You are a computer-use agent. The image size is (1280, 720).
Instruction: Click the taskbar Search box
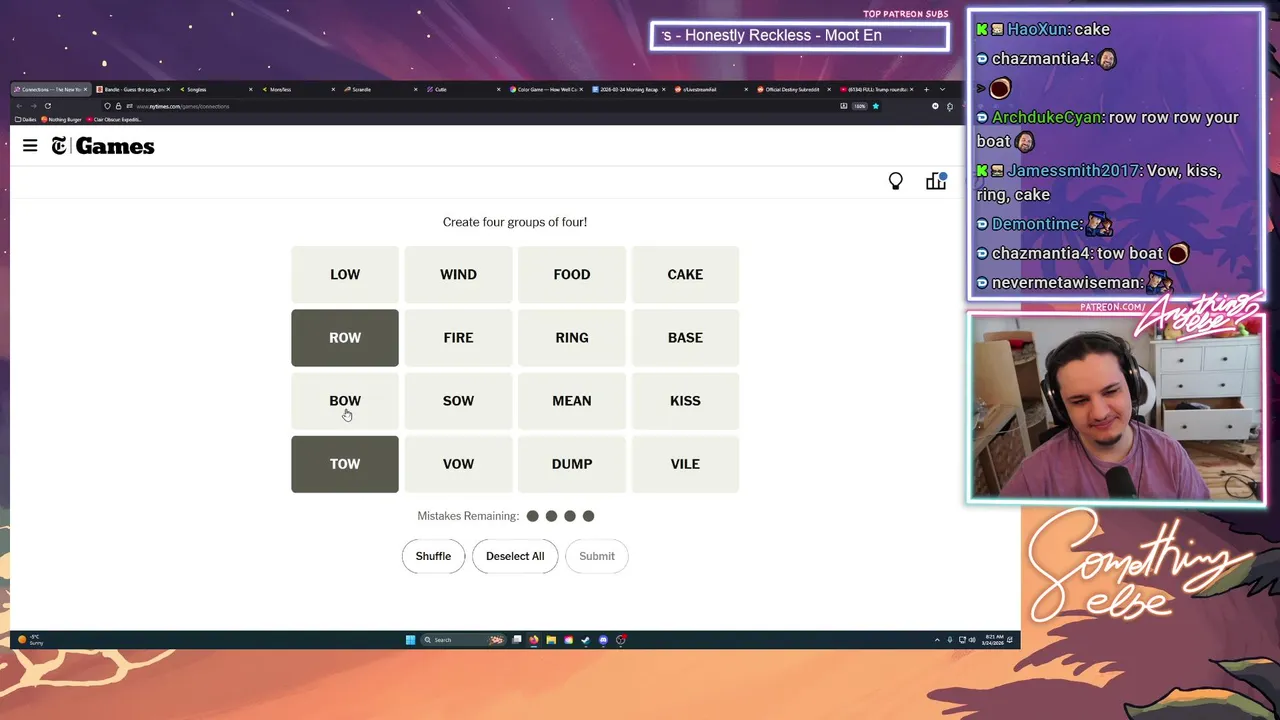[x=462, y=640]
